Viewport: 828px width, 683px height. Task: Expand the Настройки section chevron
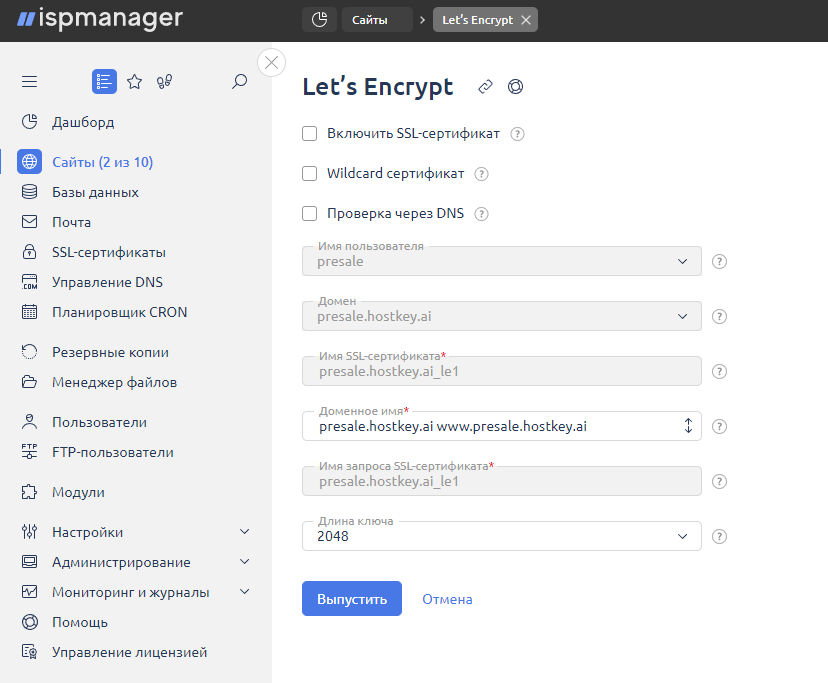[x=244, y=532]
